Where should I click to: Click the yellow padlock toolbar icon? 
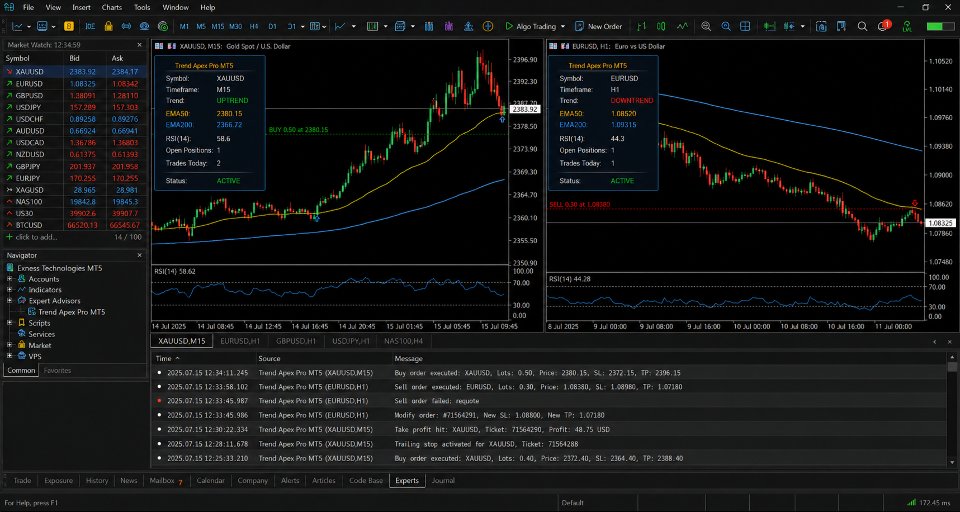coord(108,26)
